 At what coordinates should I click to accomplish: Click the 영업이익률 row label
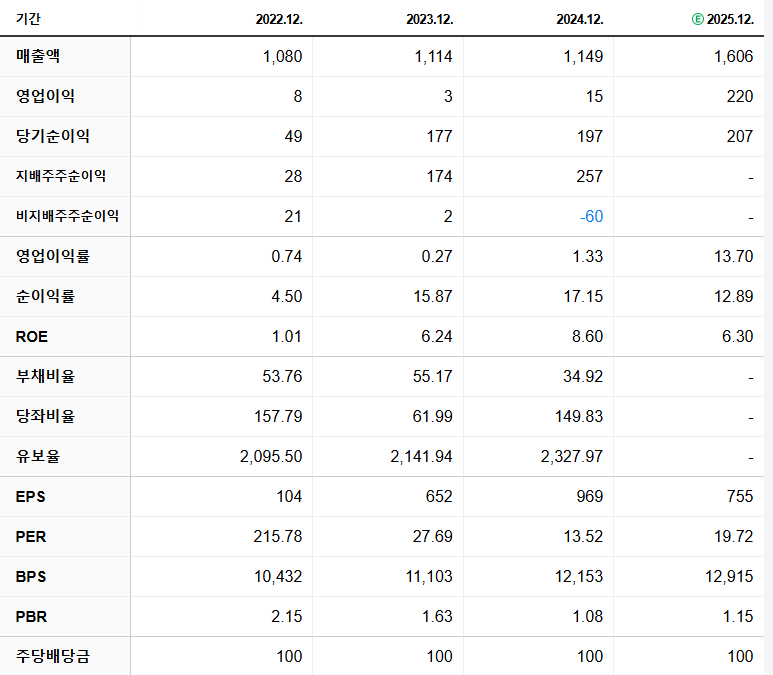52,256
